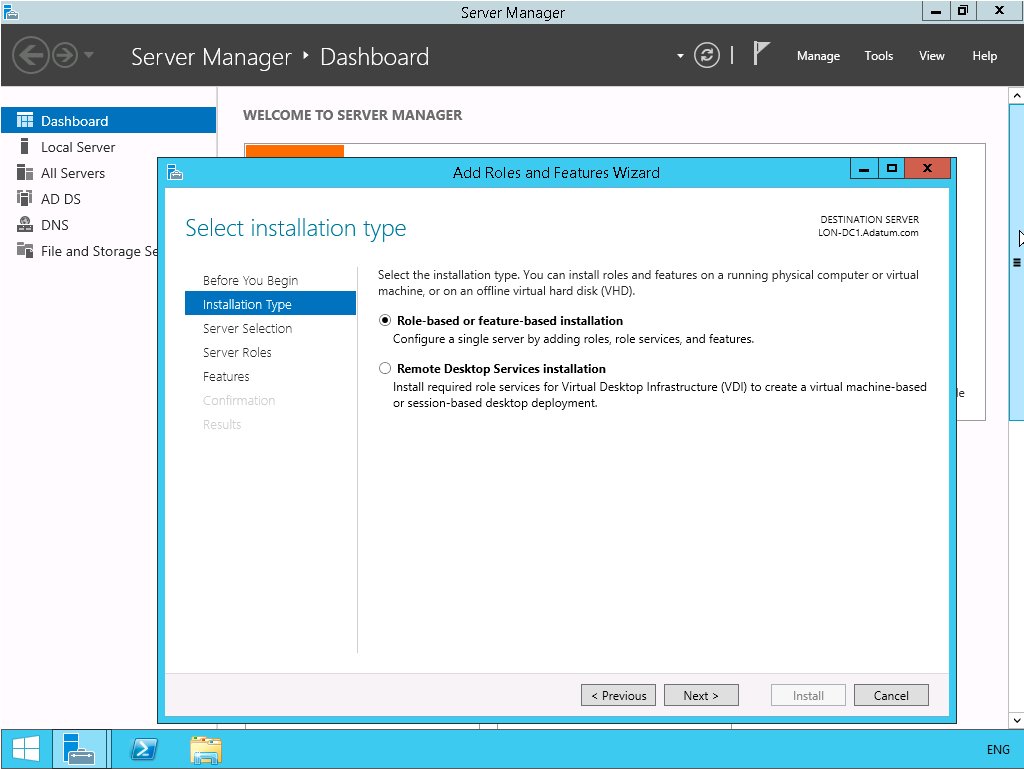The width and height of the screenshot is (1024, 769).
Task: Choose Remote Desktop Services installation
Action: pyautogui.click(x=385, y=368)
